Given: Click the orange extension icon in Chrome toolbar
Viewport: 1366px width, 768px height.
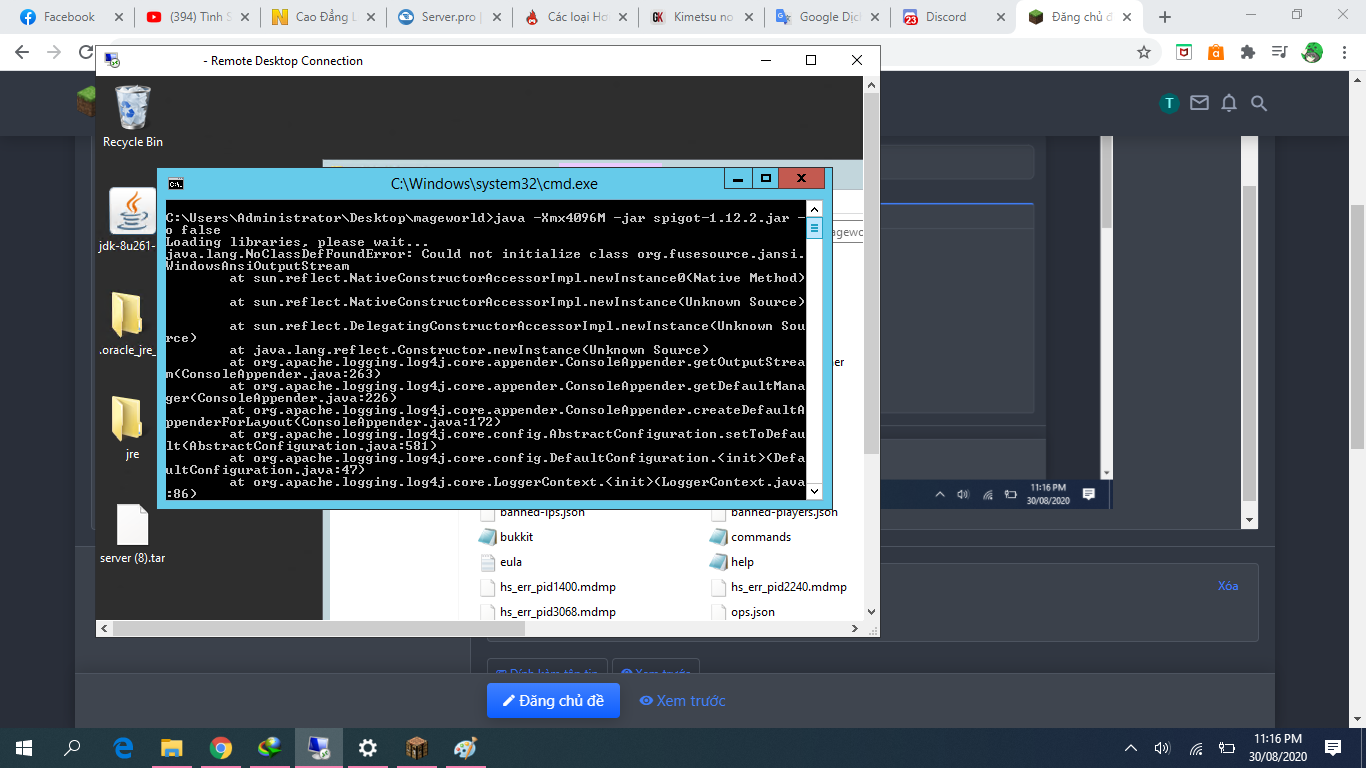Looking at the screenshot, I should pyautogui.click(x=1215, y=52).
